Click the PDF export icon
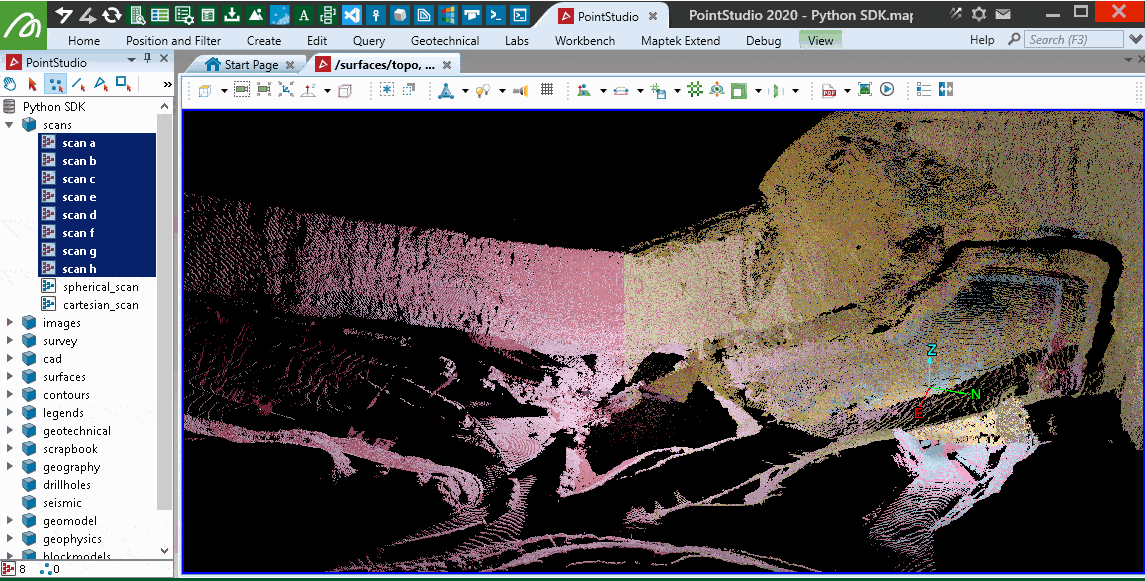 (x=829, y=90)
